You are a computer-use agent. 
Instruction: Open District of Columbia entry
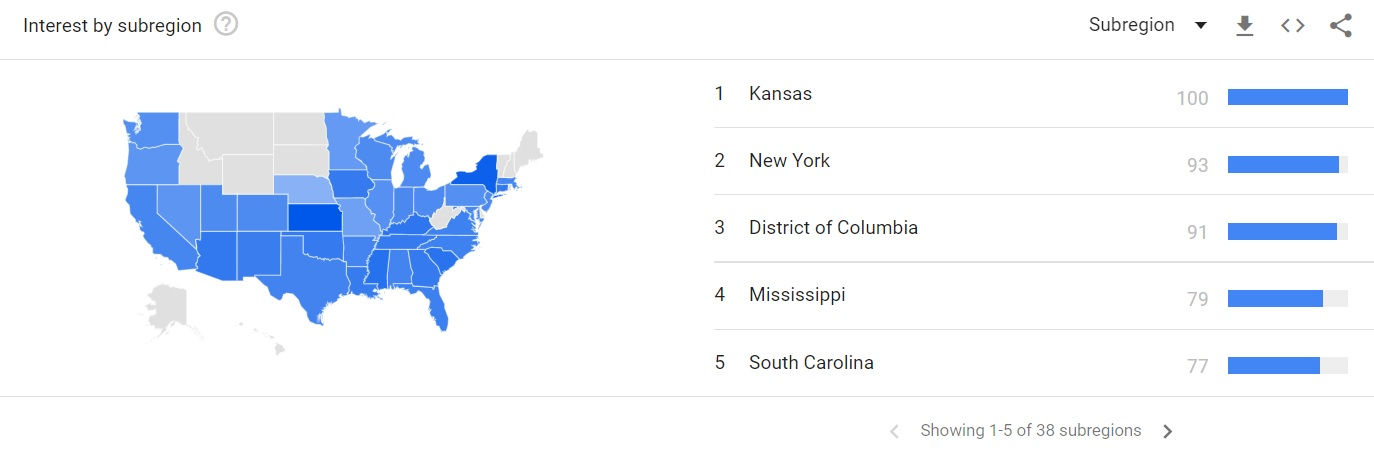click(x=1031, y=228)
